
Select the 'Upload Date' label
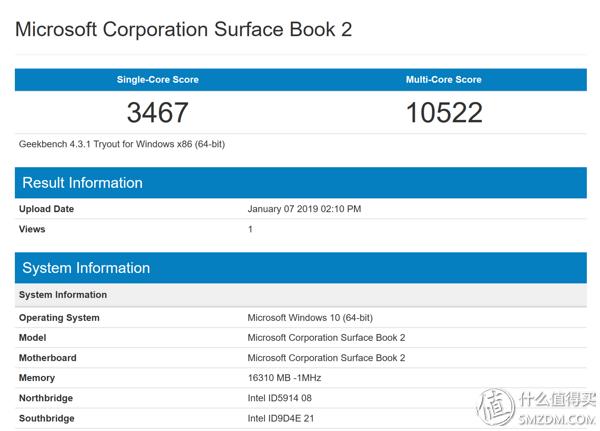[x=46, y=209]
